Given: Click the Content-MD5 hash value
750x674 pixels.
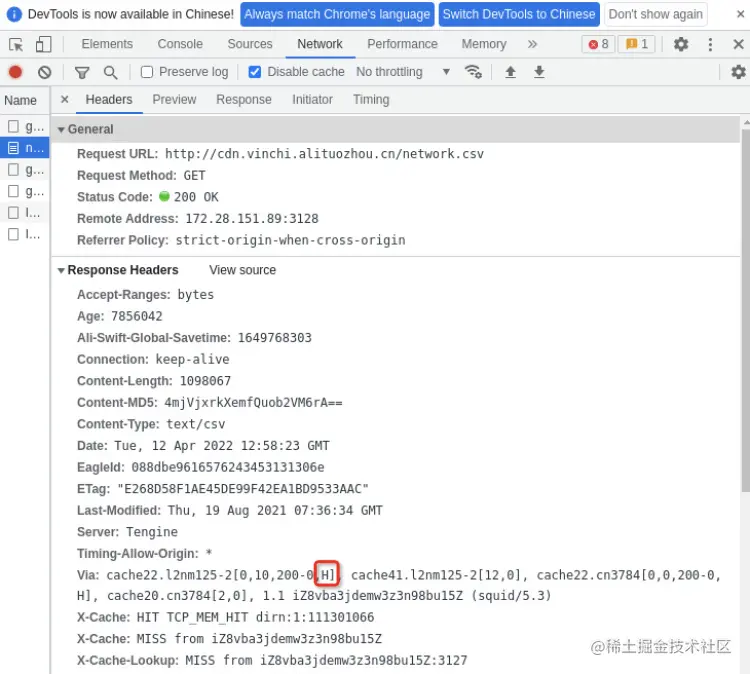Looking at the screenshot, I should (x=254, y=403).
